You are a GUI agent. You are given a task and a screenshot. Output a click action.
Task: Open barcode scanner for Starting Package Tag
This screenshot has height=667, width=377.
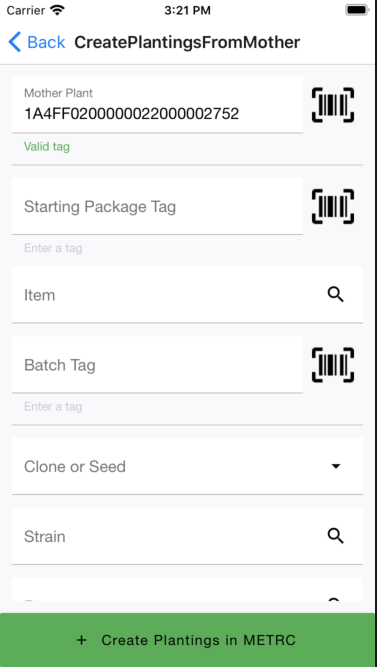point(333,206)
